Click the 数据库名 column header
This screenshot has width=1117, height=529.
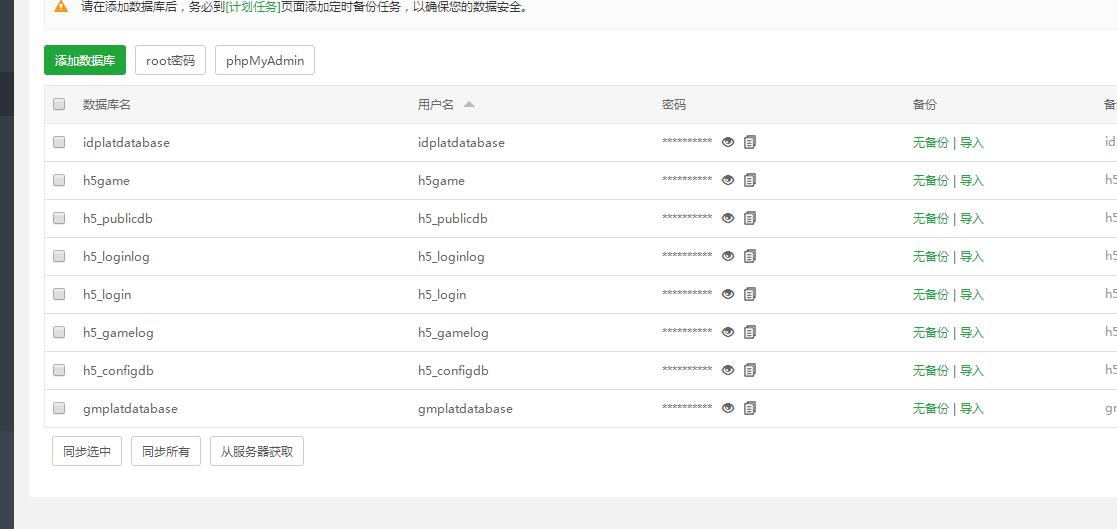(x=107, y=105)
